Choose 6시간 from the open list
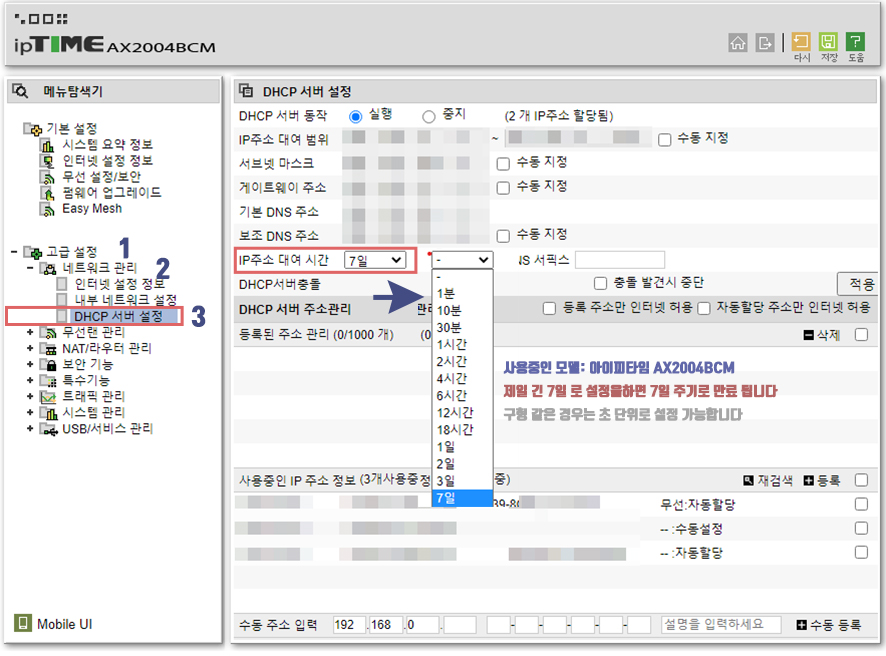The width and height of the screenshot is (886, 656). click(462, 396)
